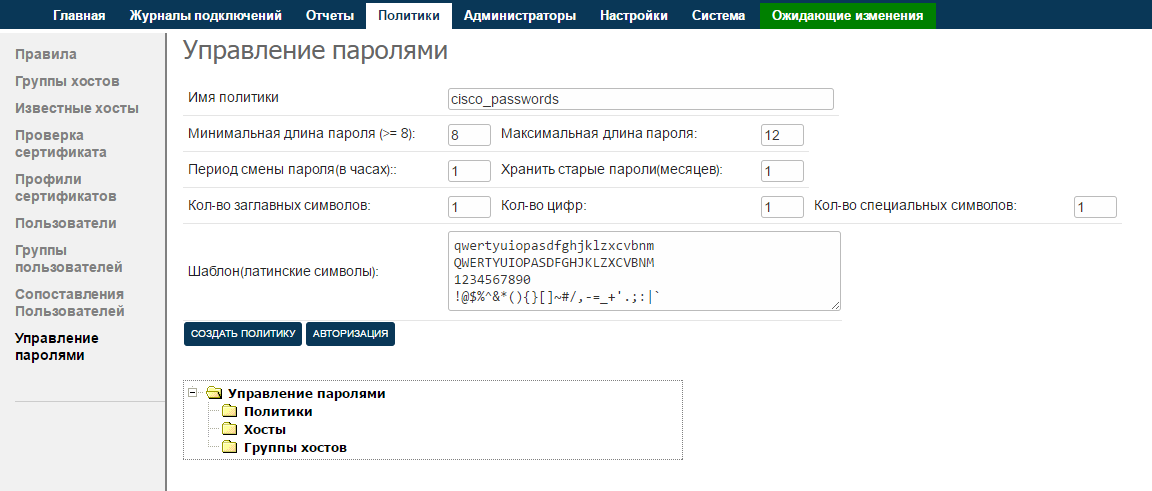The height and width of the screenshot is (491, 1152).
Task: Click the Хосты folder icon in tree
Action: click(229, 430)
